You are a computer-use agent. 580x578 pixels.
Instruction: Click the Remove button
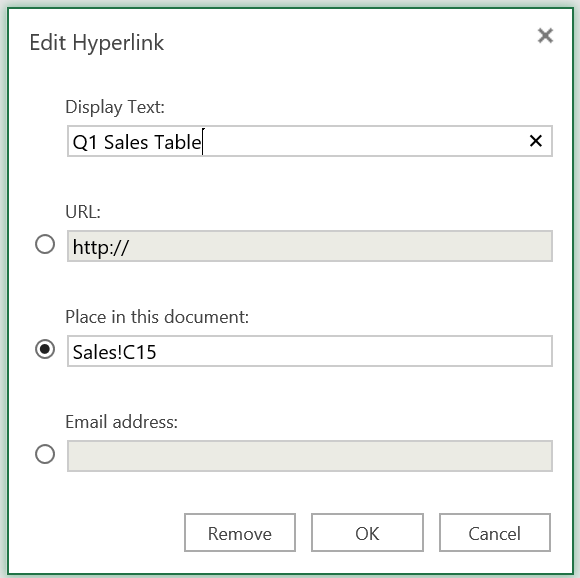(x=240, y=533)
